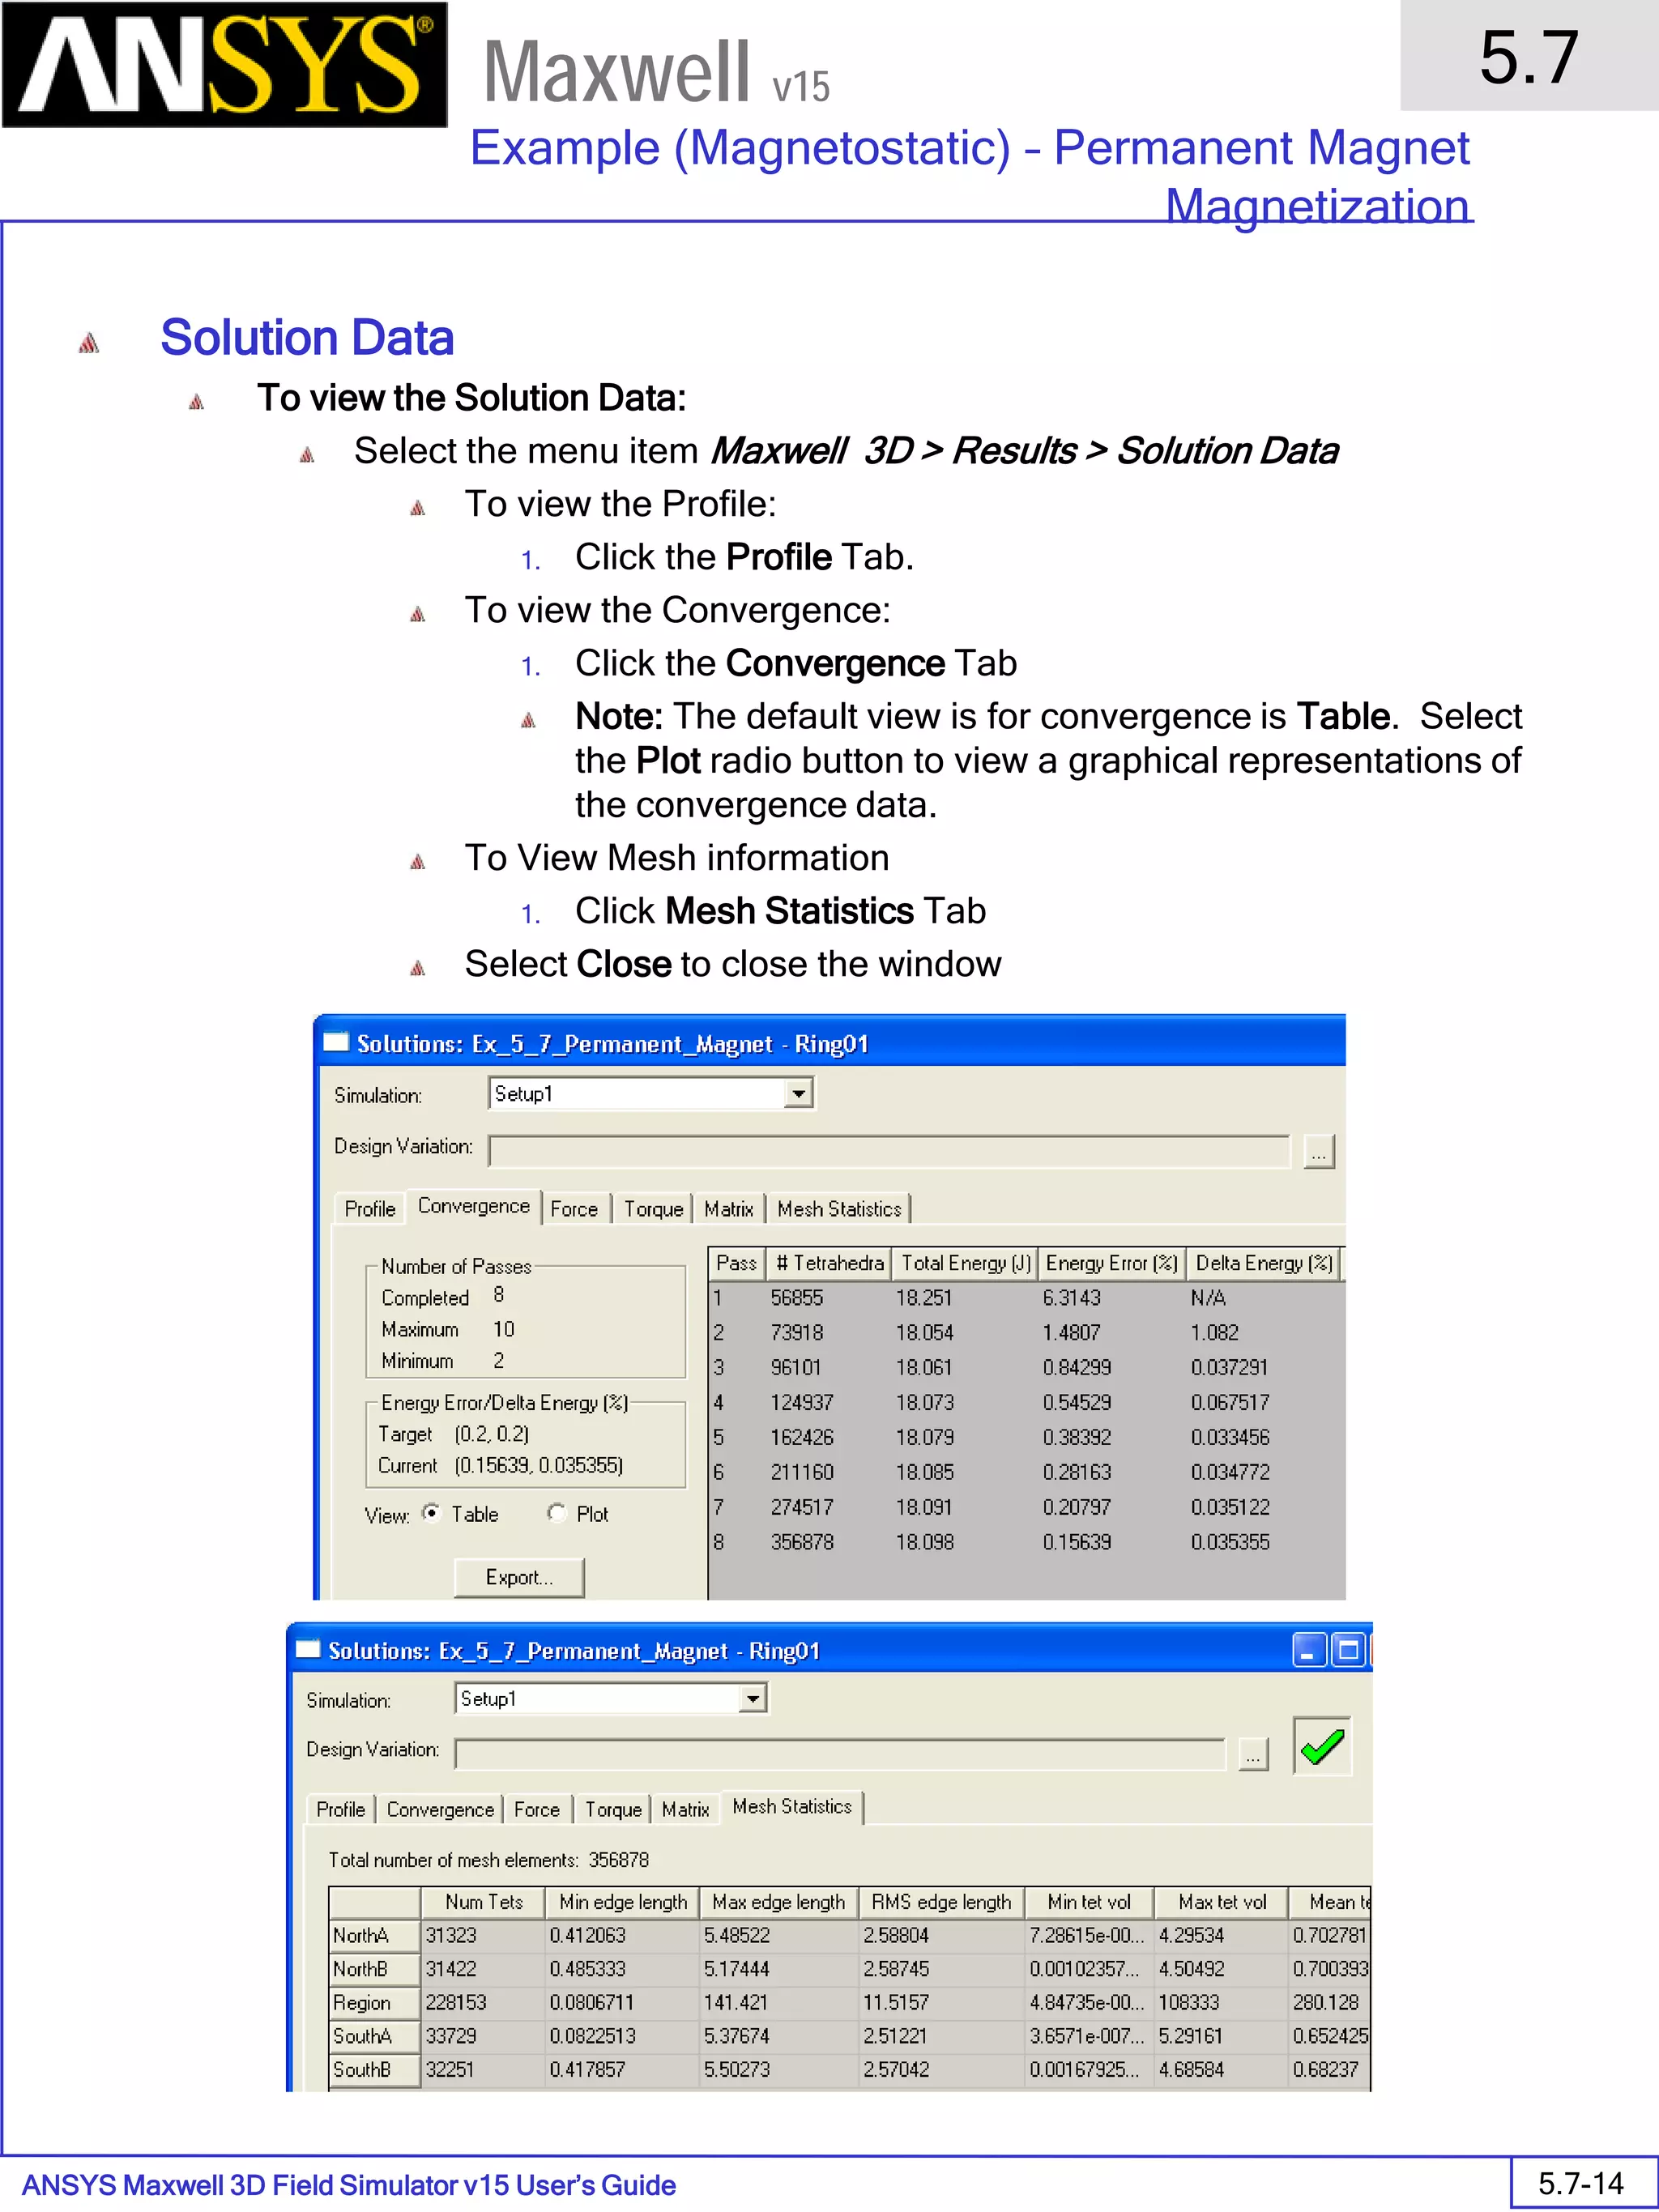Click the Min tet vol column header

(1089, 1902)
